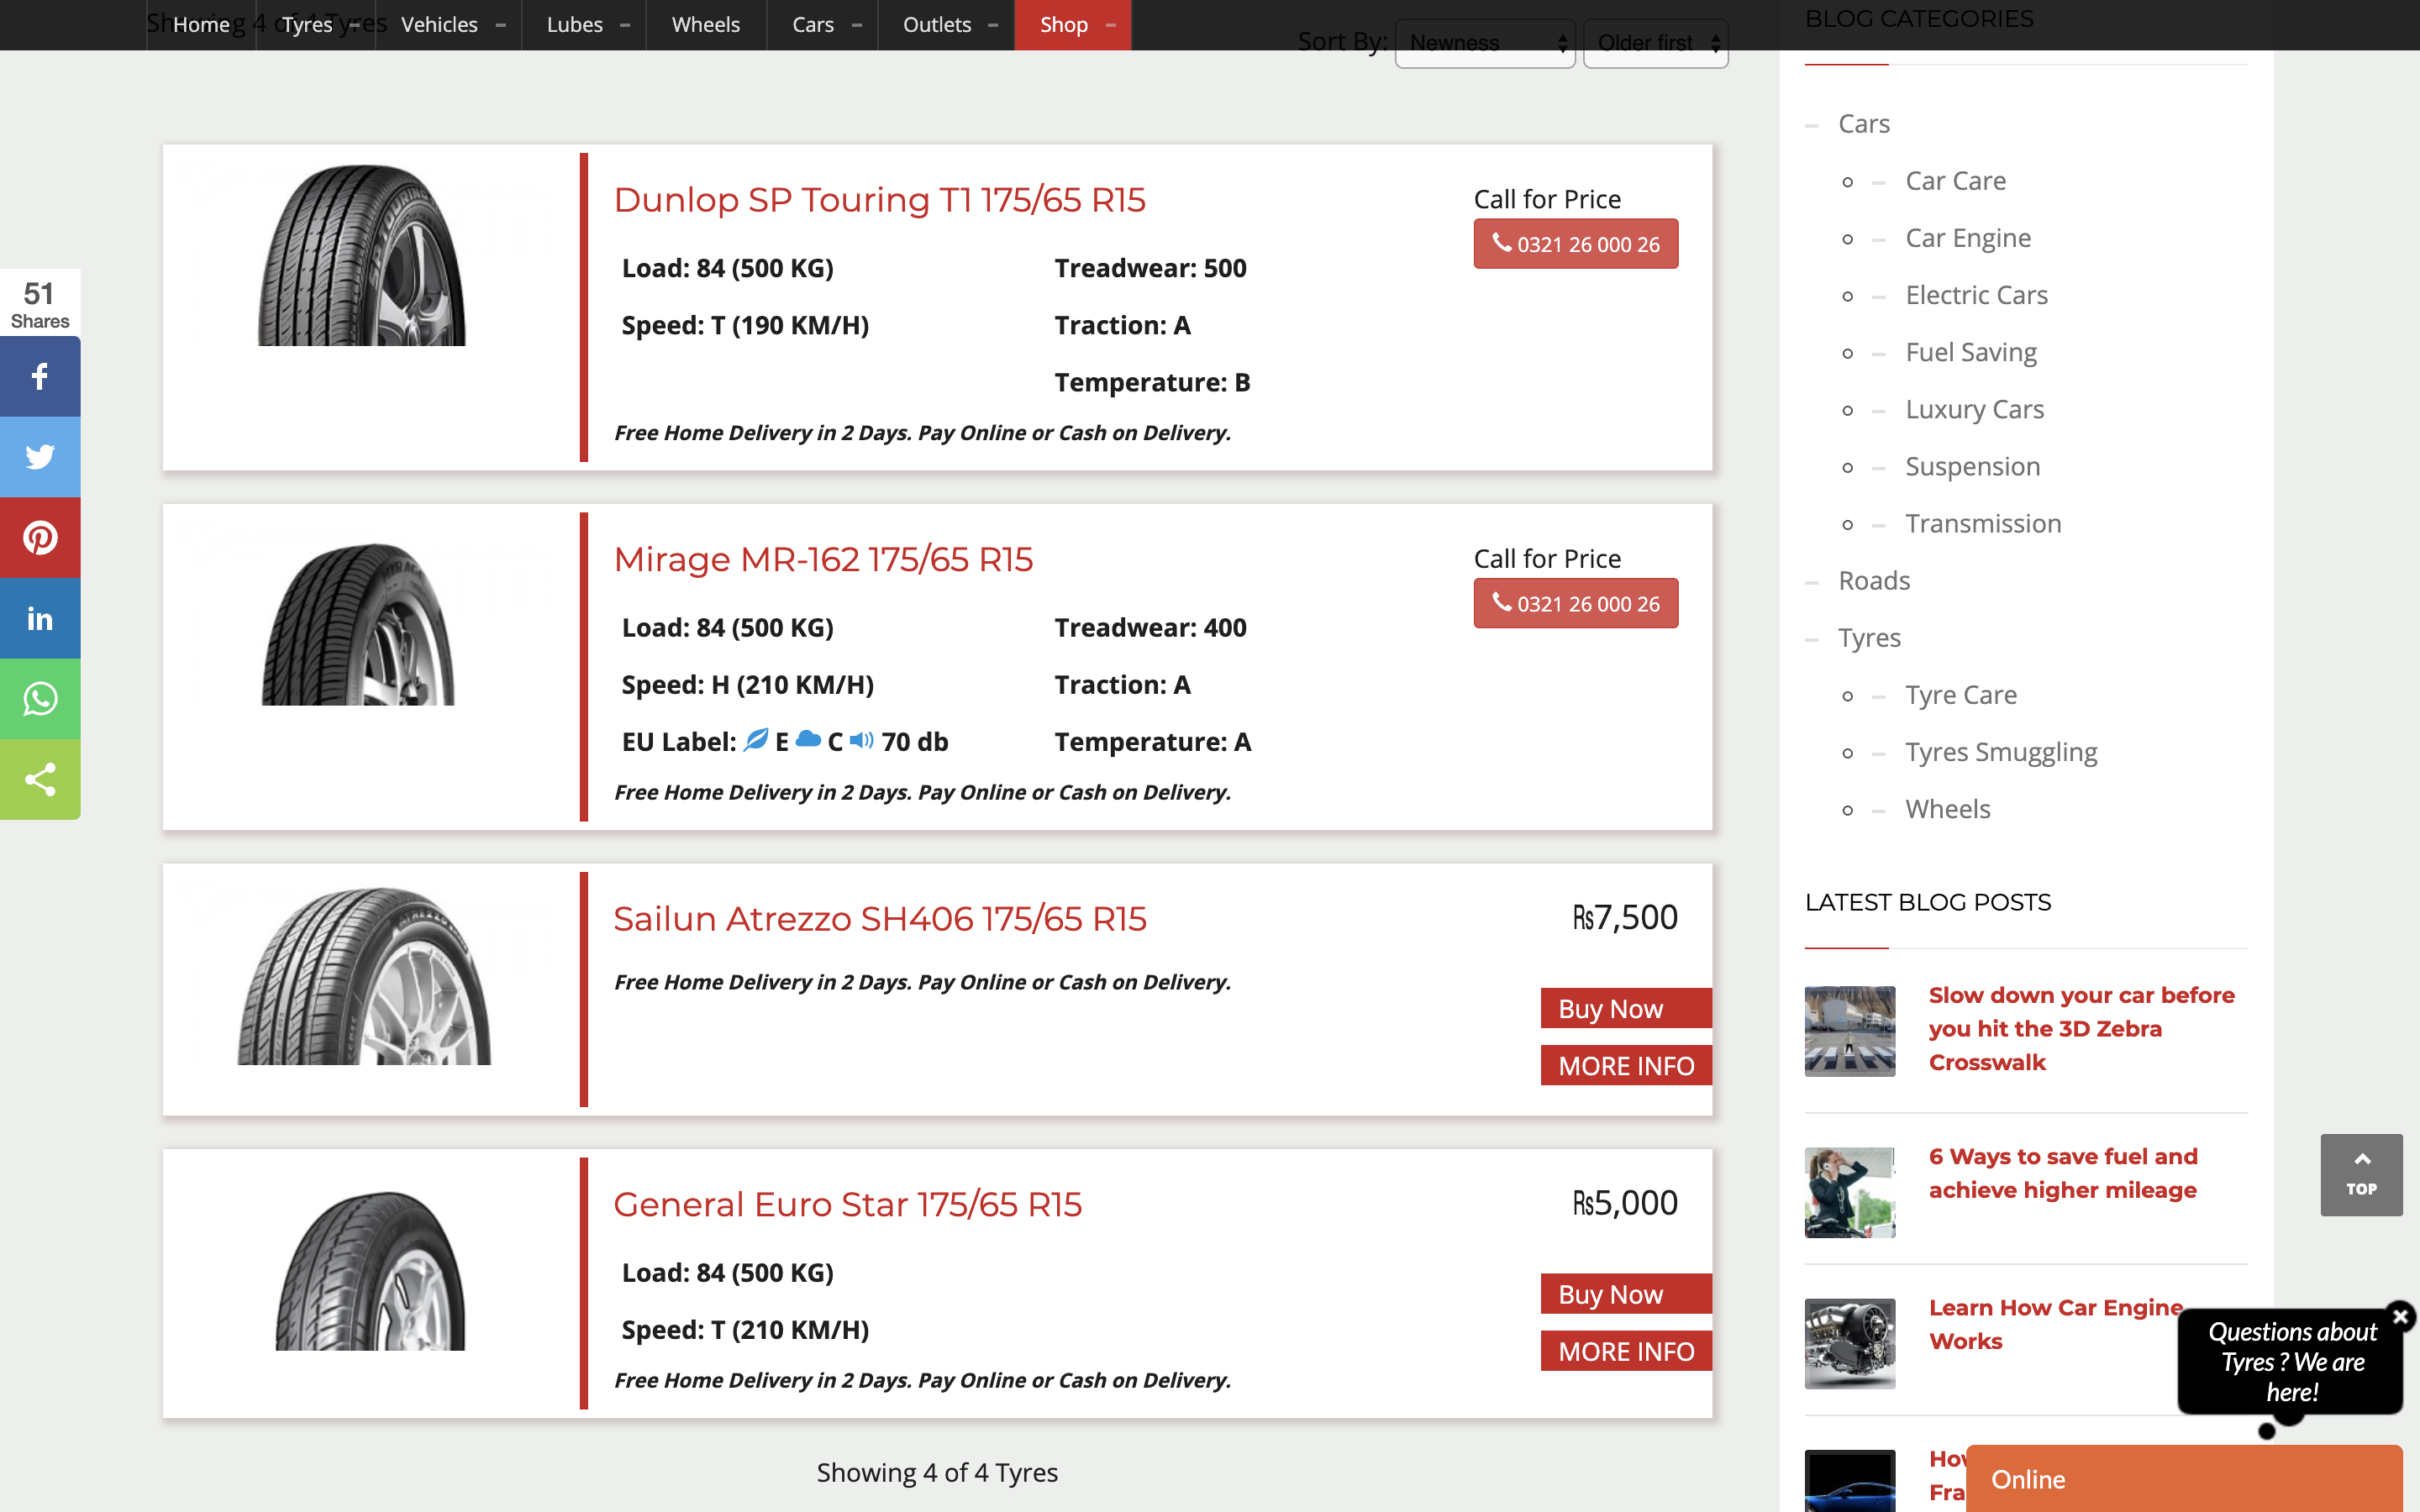View MORE INFO for Sailun Atrezzo
Viewport: 2420px width, 1512px height.
pos(1626,1065)
